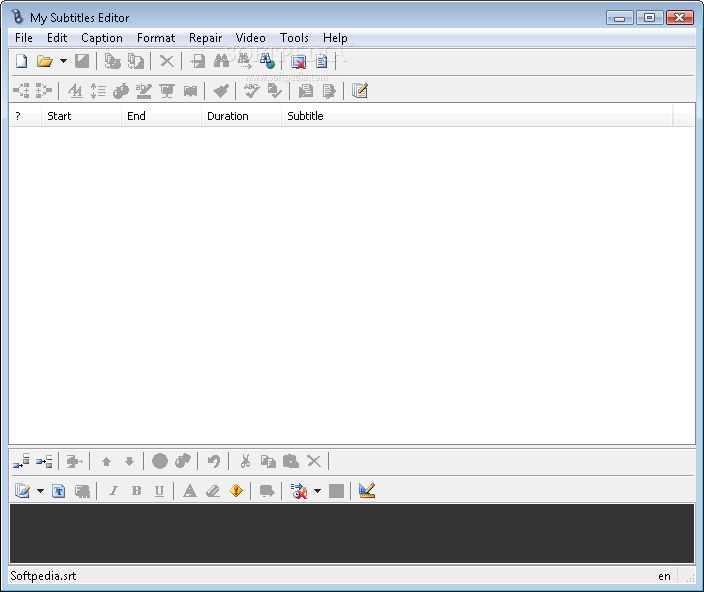Click the End column header
The height and width of the screenshot is (592, 704).
click(x=161, y=116)
